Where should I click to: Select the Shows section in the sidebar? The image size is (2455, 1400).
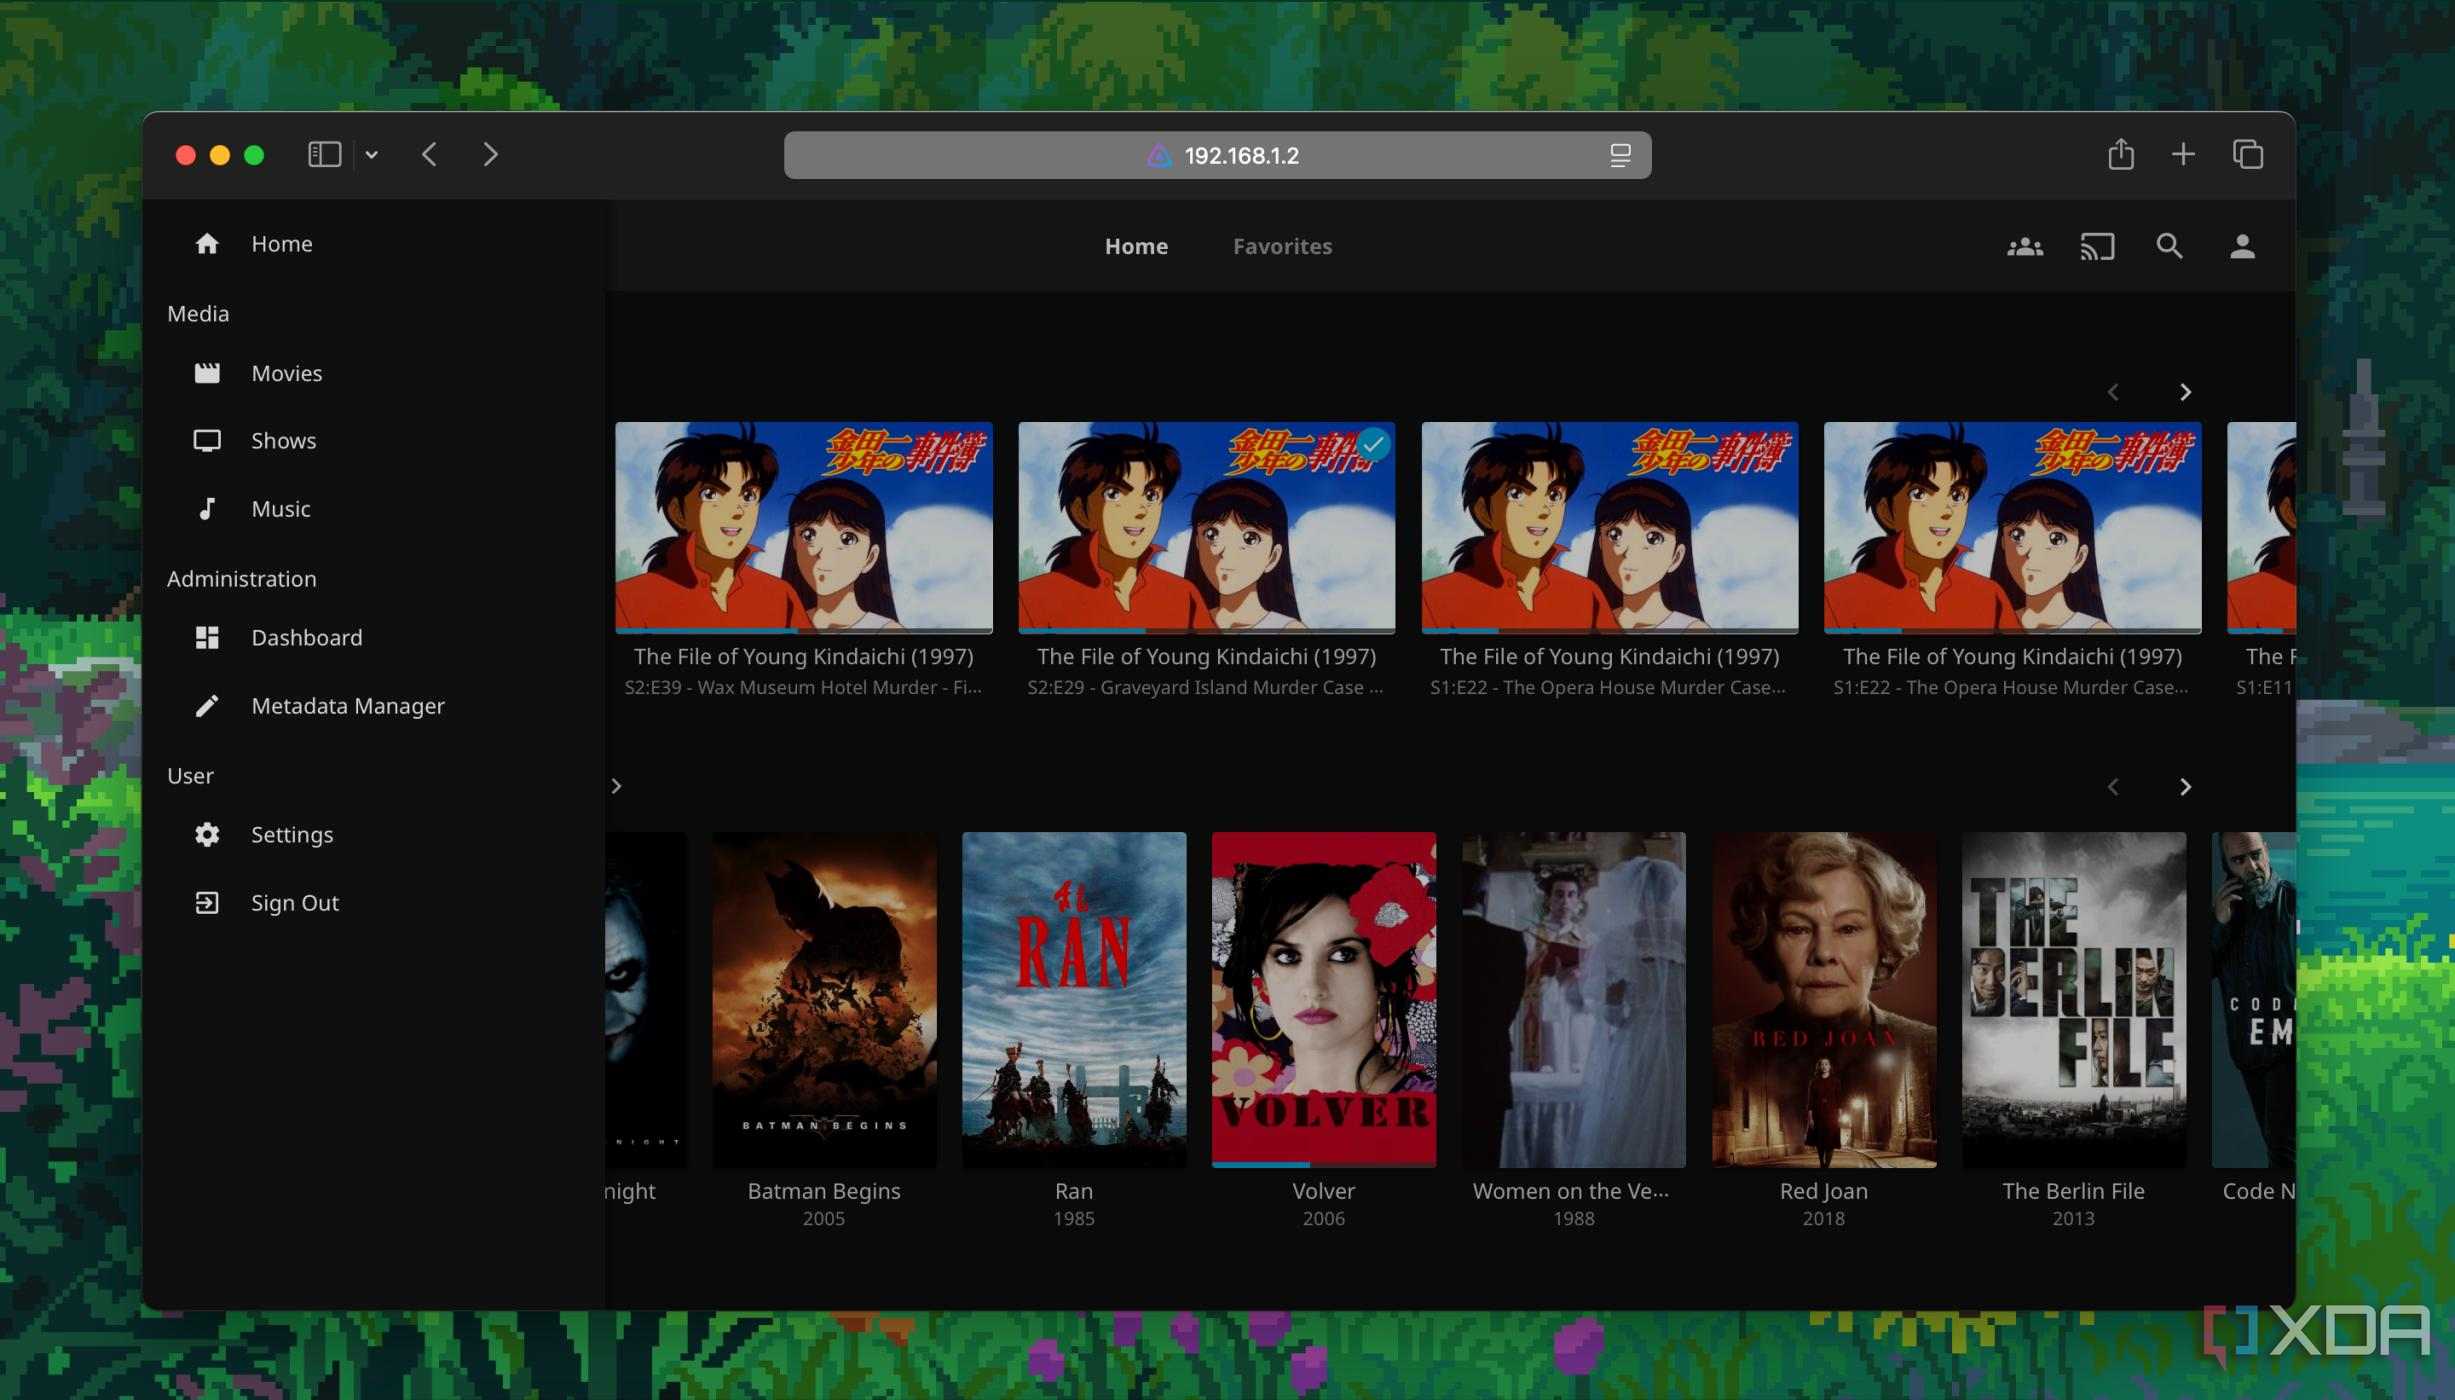coord(284,440)
